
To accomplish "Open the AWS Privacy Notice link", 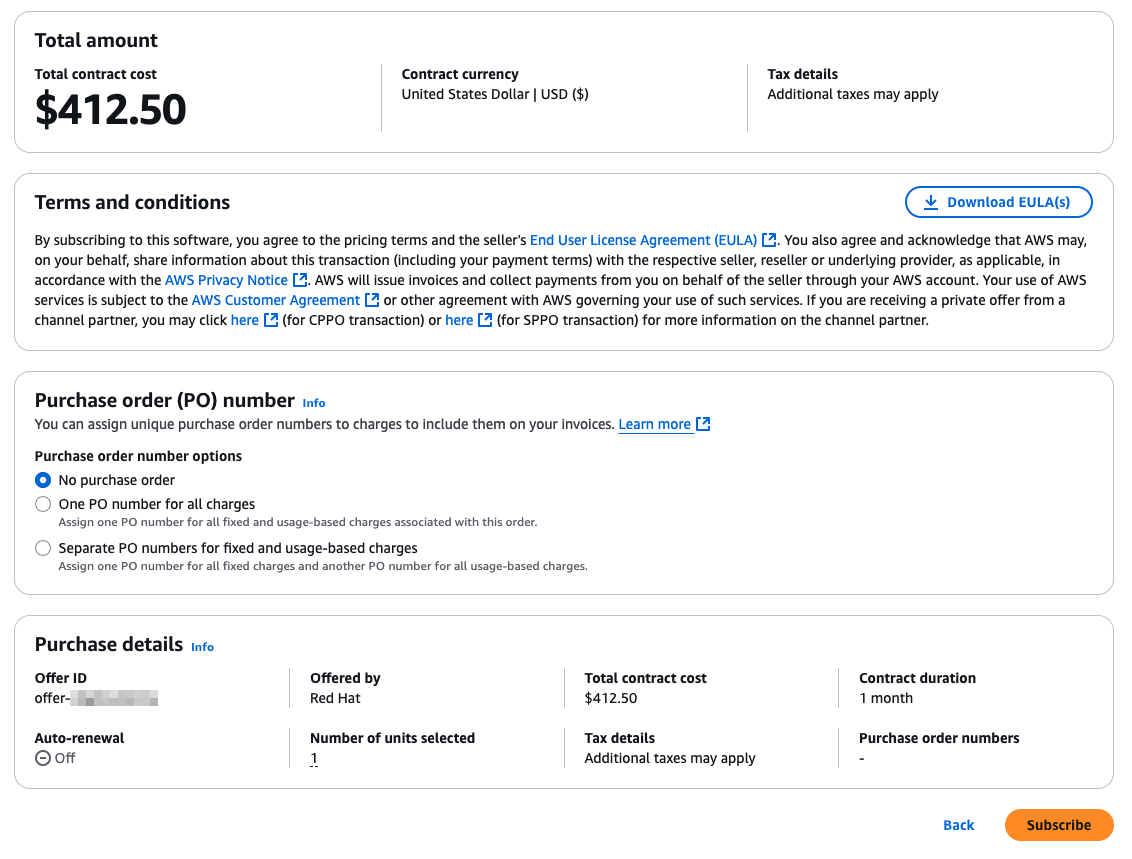I will coord(226,280).
